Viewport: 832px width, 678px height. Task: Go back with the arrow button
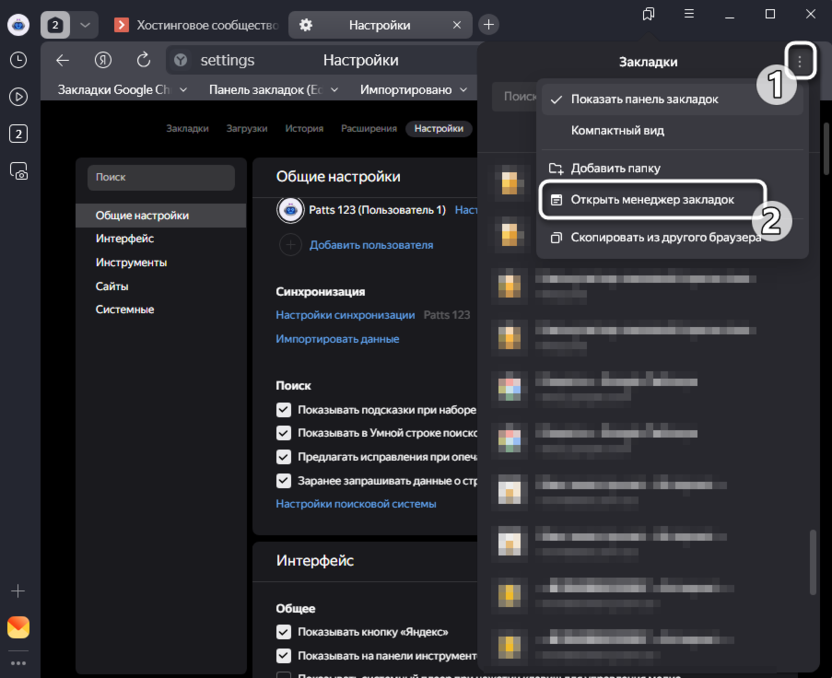coord(63,60)
